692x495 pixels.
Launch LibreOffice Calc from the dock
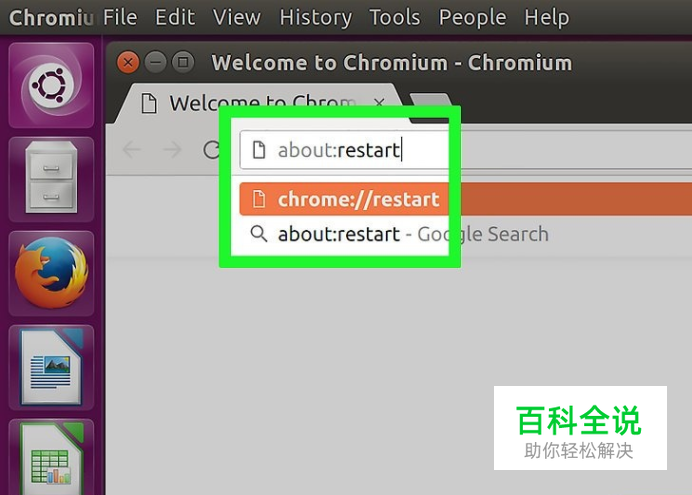coord(51,457)
